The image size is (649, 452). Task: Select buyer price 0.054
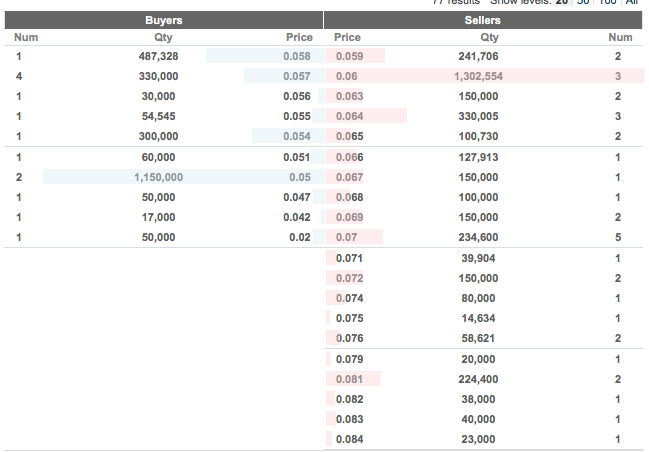coord(297,136)
